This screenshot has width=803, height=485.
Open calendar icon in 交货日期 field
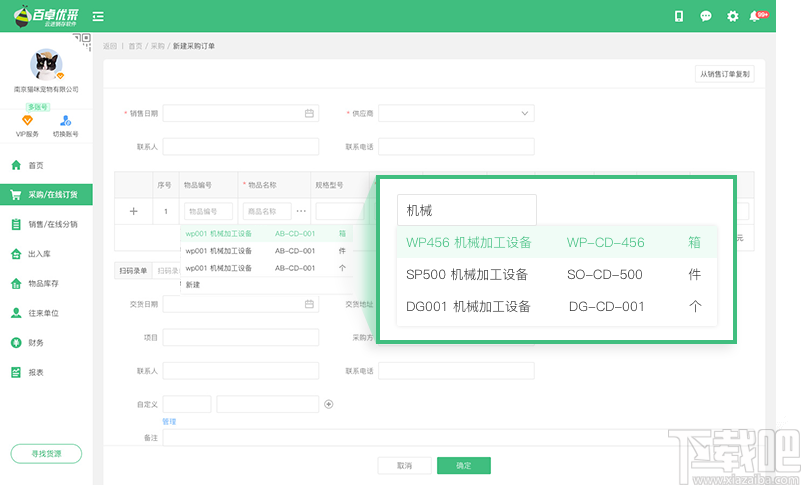(x=309, y=304)
